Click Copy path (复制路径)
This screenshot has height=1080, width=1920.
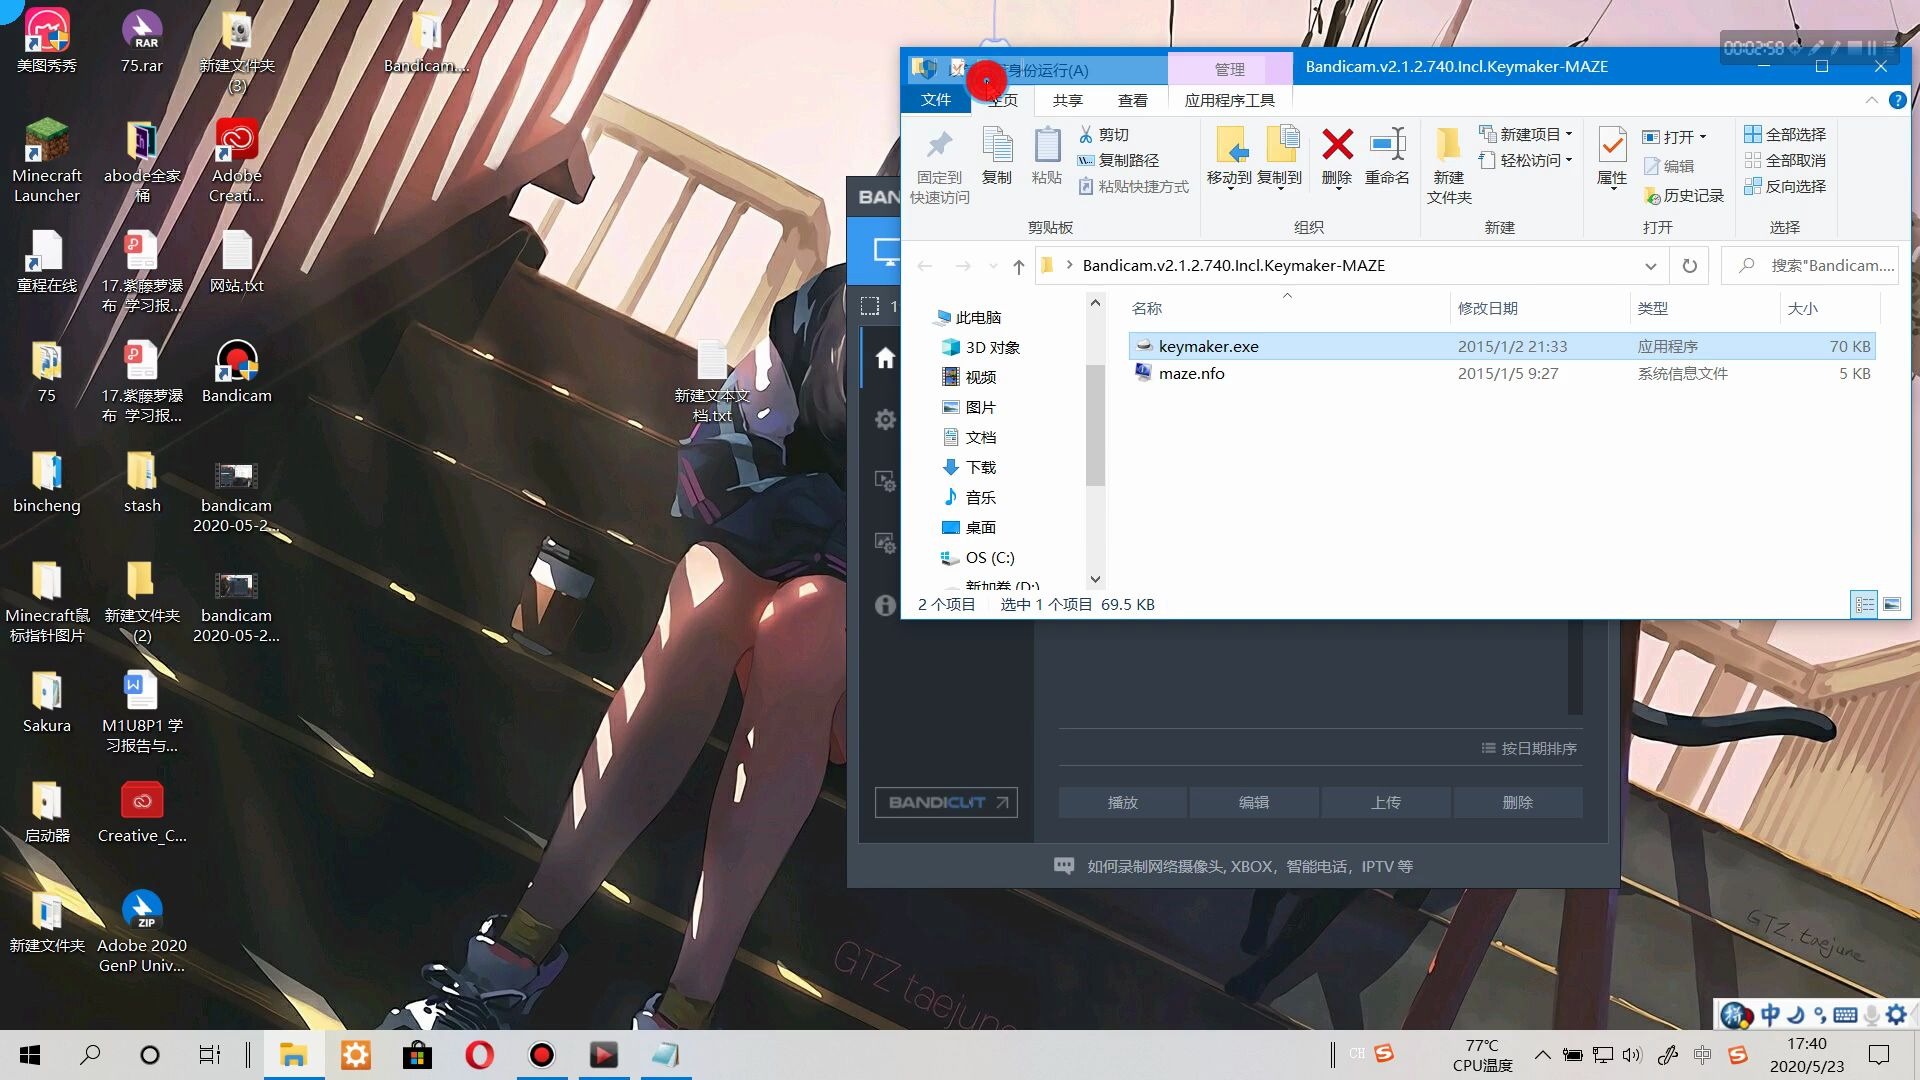(x=1118, y=160)
